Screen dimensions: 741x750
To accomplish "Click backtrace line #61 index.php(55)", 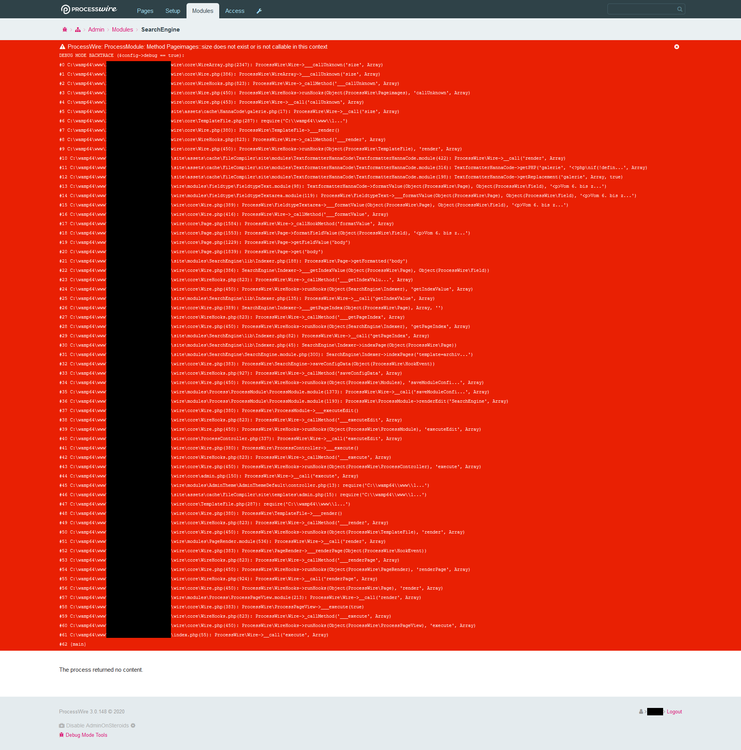I will click(194, 635).
